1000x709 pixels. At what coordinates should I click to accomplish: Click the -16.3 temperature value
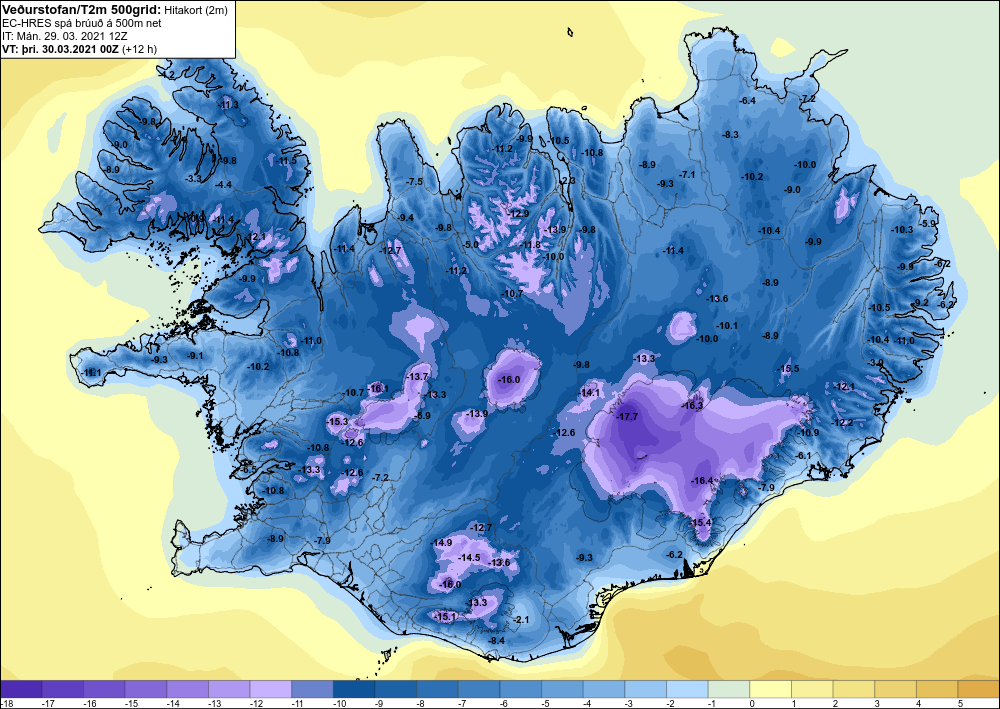(692, 406)
